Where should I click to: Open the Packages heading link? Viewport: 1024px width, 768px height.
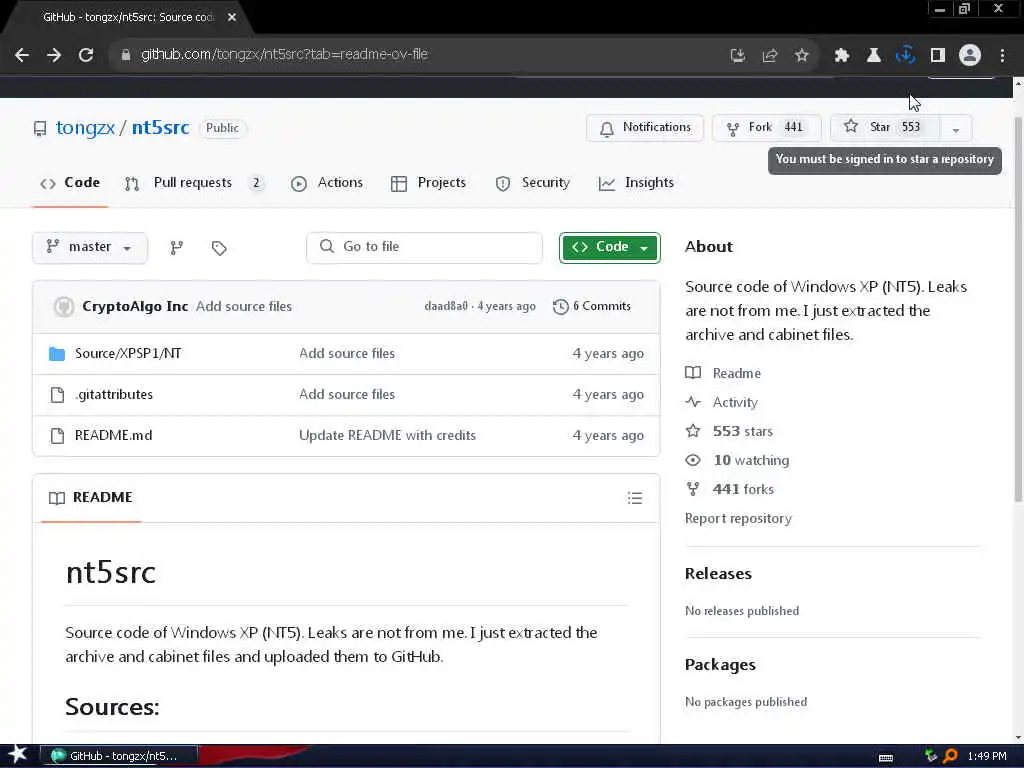pos(720,665)
